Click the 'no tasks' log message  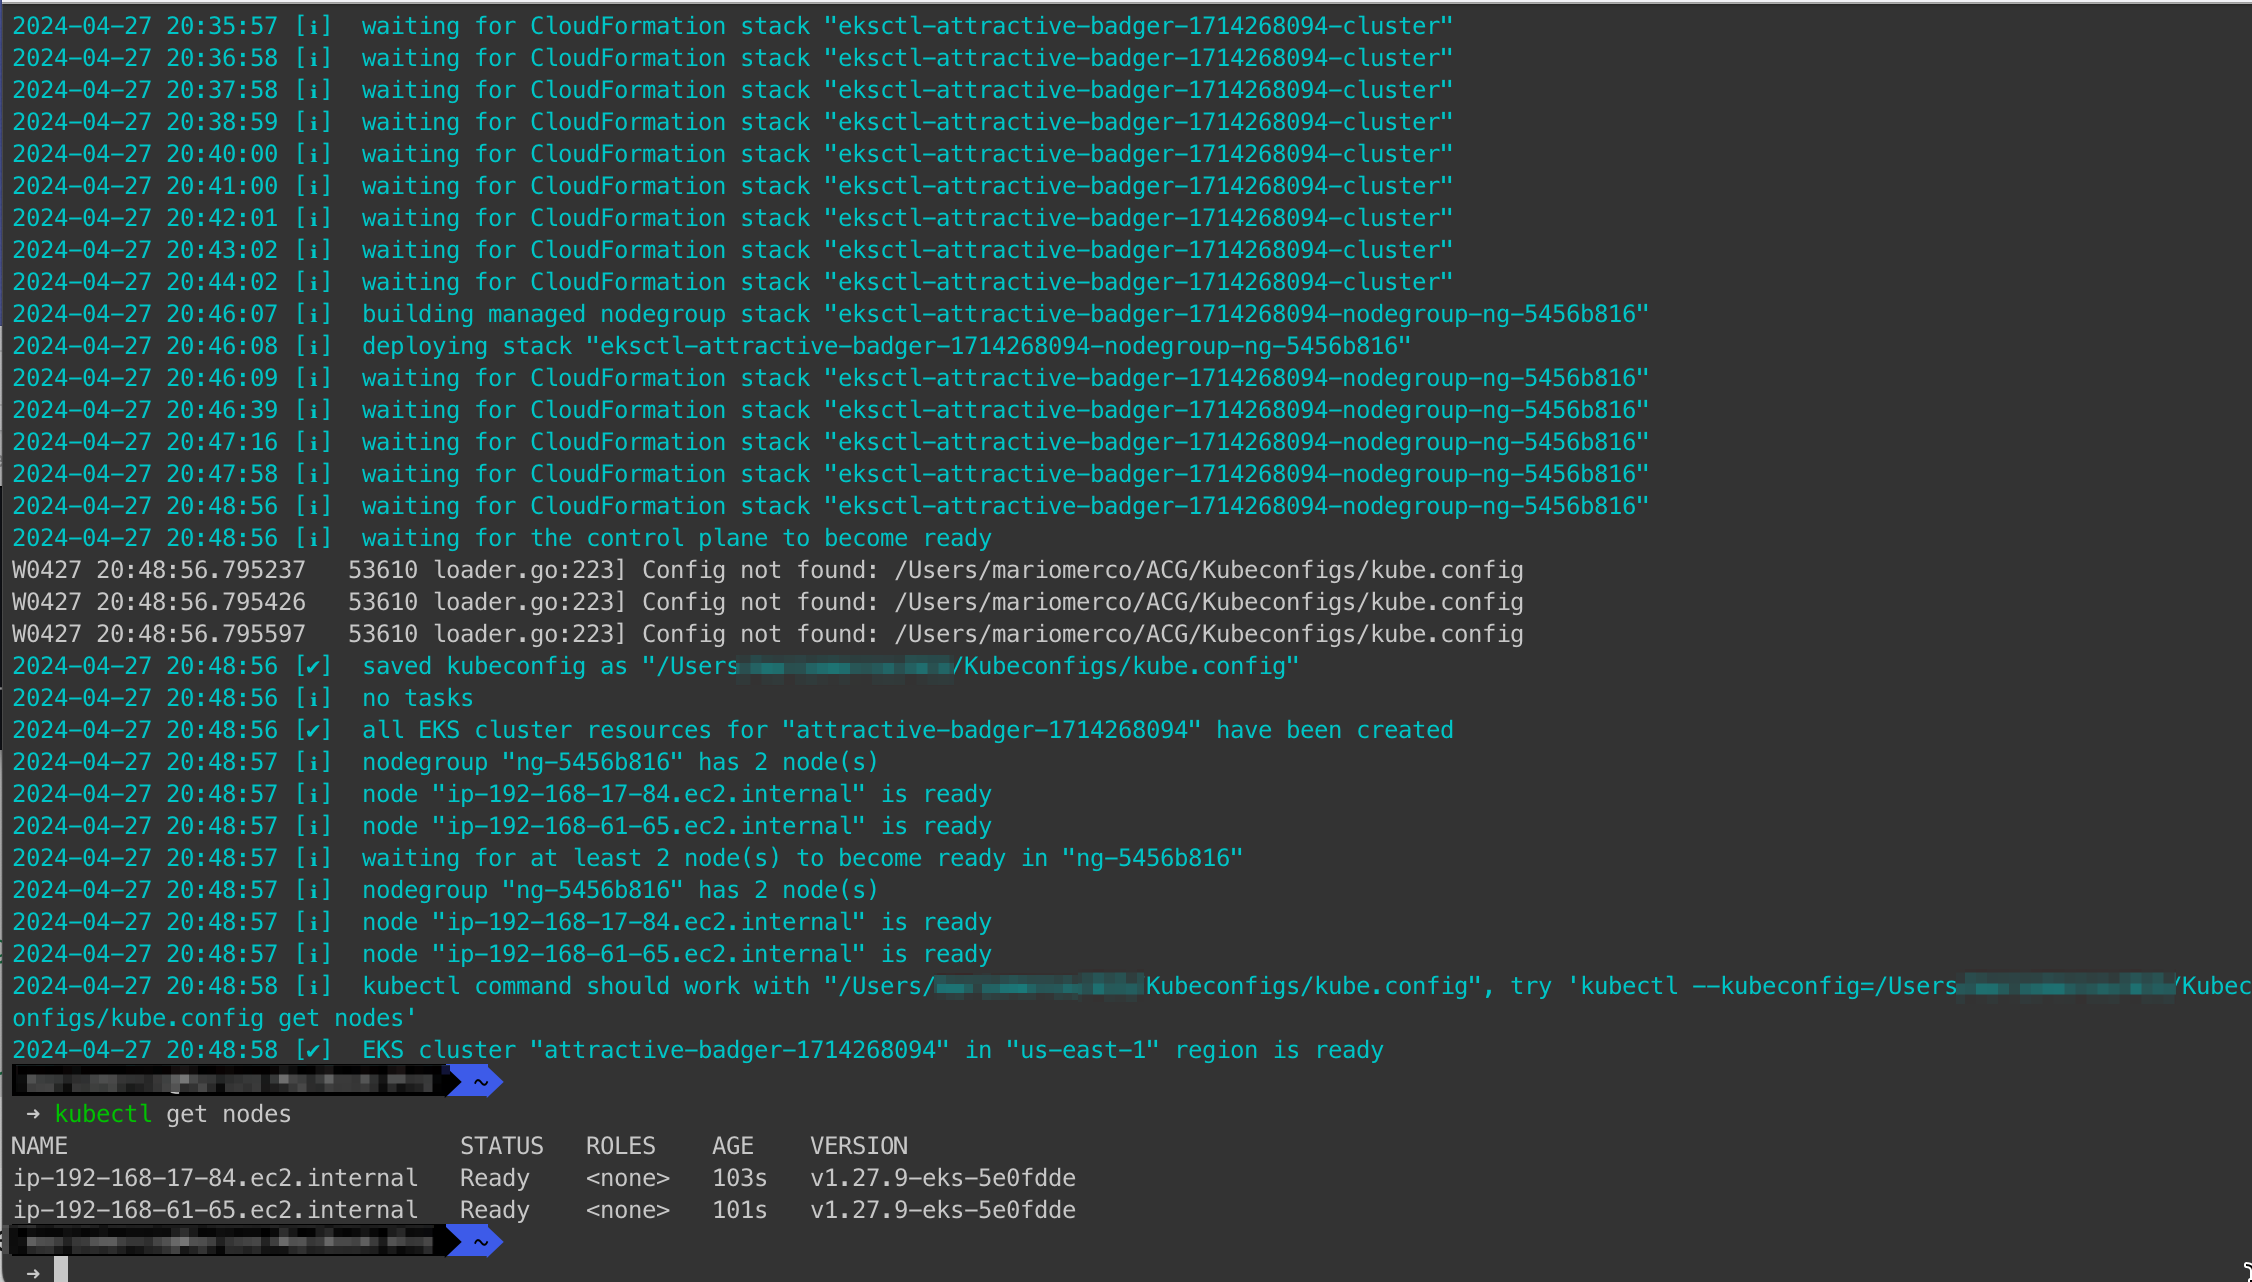[418, 698]
